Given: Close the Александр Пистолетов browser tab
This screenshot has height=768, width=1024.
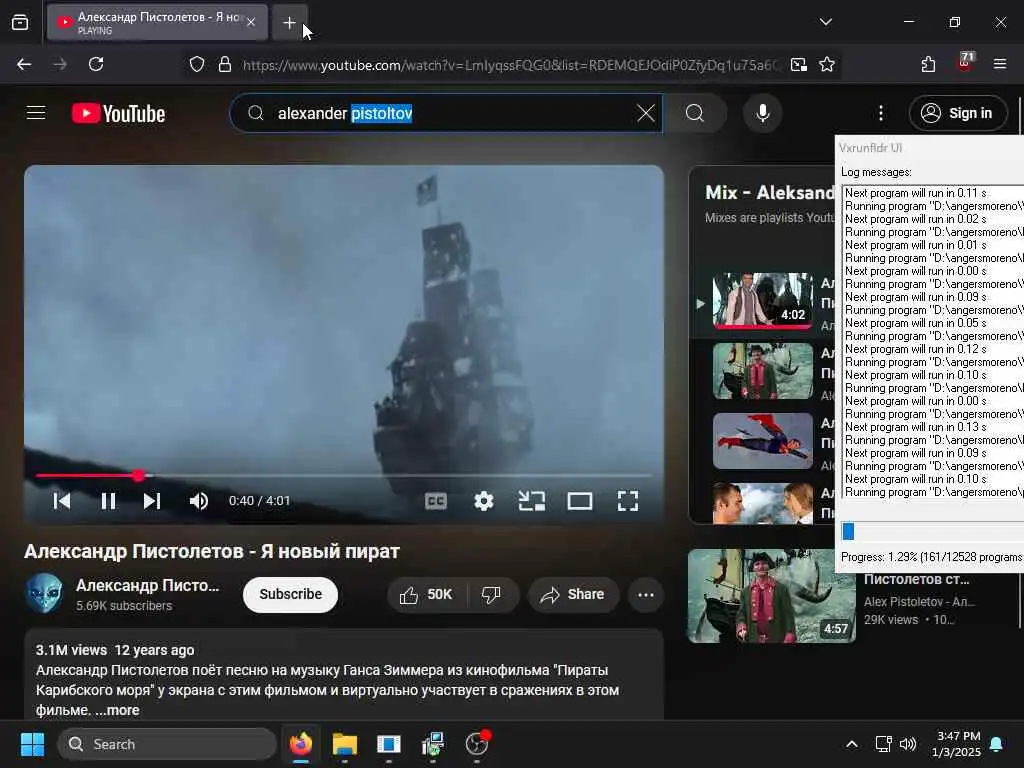Looking at the screenshot, I should [251, 22].
